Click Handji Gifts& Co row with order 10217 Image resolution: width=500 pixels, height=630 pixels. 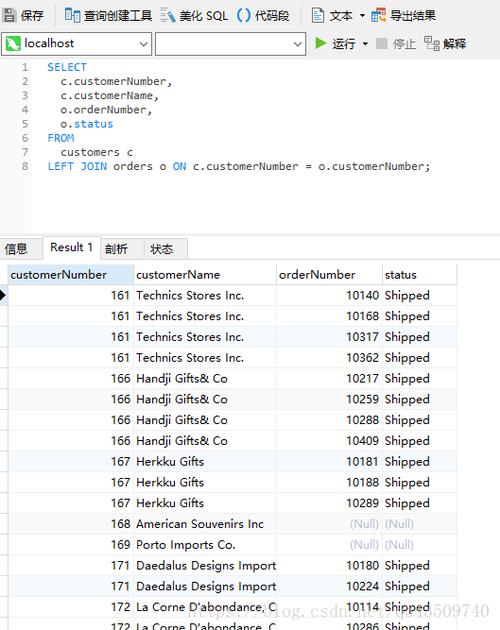(205, 378)
